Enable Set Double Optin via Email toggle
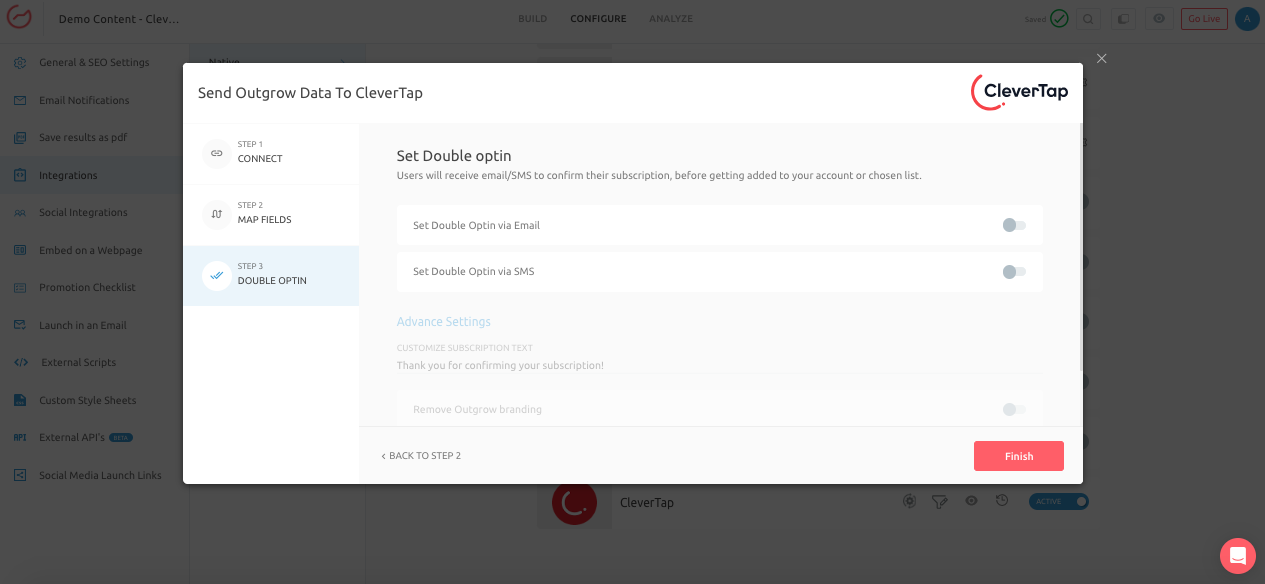The height and width of the screenshot is (584, 1265). pyautogui.click(x=1014, y=225)
